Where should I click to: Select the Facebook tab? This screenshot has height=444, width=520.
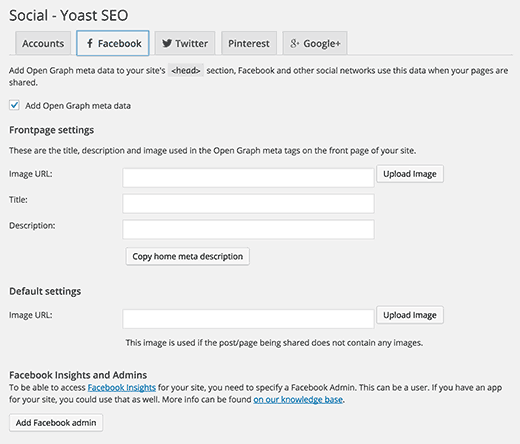(x=113, y=43)
